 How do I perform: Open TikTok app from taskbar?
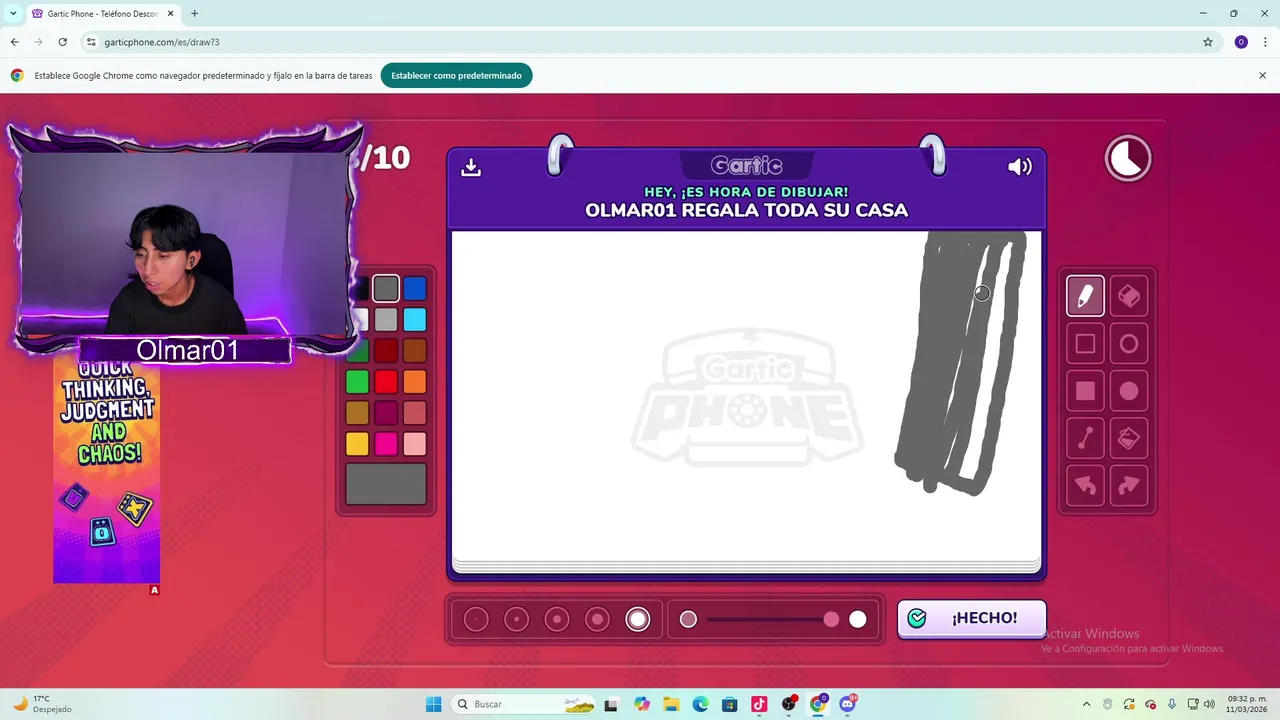pos(759,704)
